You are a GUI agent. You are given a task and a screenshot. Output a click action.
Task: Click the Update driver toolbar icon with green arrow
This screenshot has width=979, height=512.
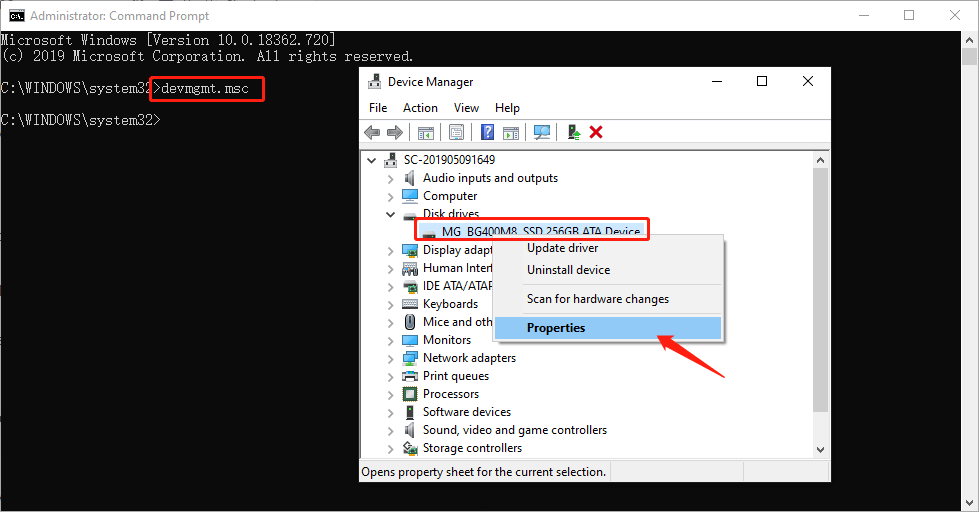coord(573,132)
